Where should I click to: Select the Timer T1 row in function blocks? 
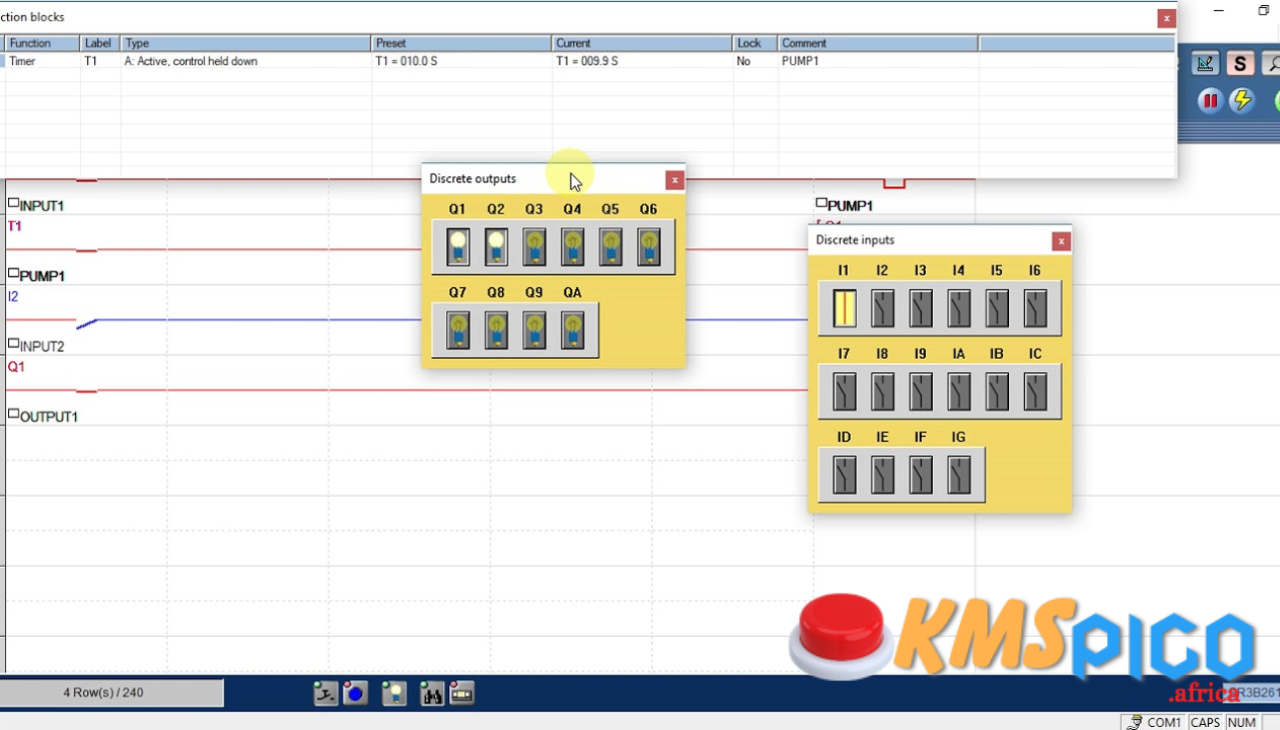click(588, 61)
